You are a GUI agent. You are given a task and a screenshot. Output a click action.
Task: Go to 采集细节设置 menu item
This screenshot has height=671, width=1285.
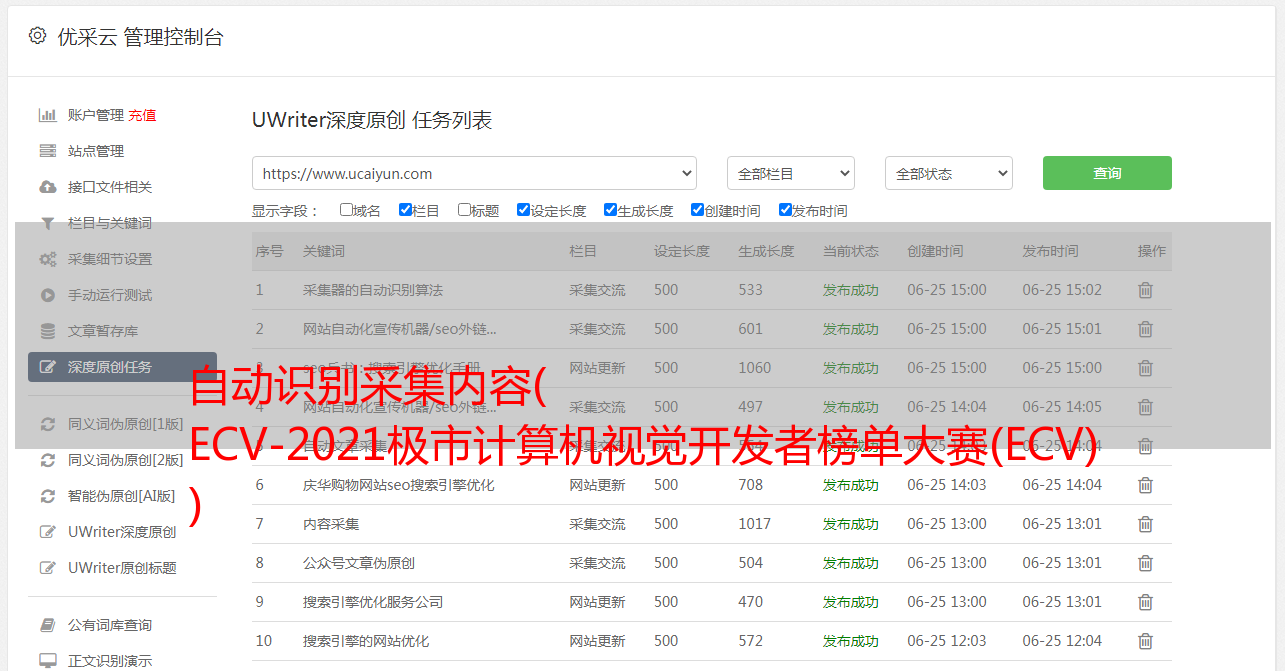[x=110, y=259]
